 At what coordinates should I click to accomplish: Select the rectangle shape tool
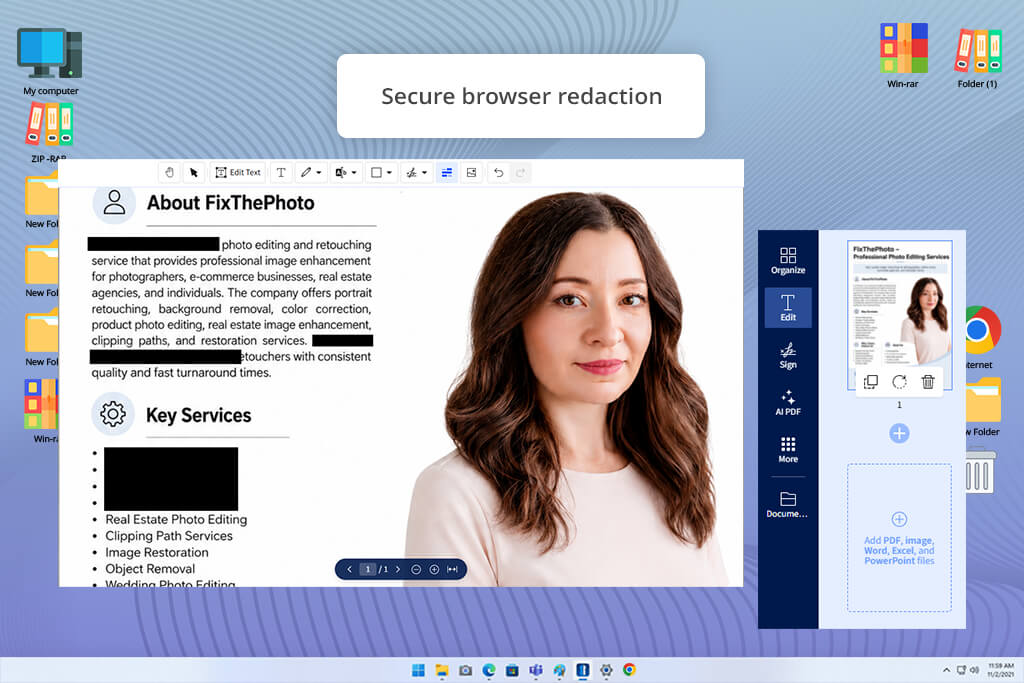(376, 172)
